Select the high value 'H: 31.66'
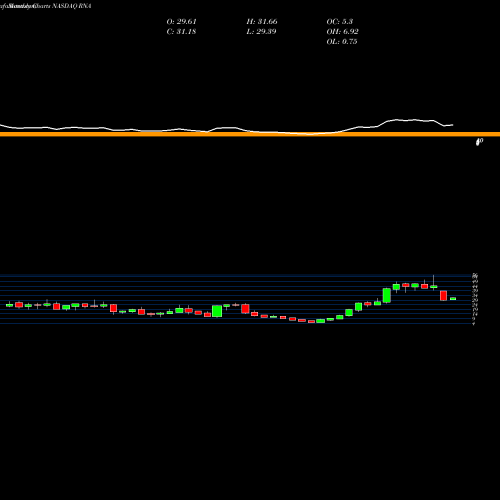 pyautogui.click(x=262, y=22)
